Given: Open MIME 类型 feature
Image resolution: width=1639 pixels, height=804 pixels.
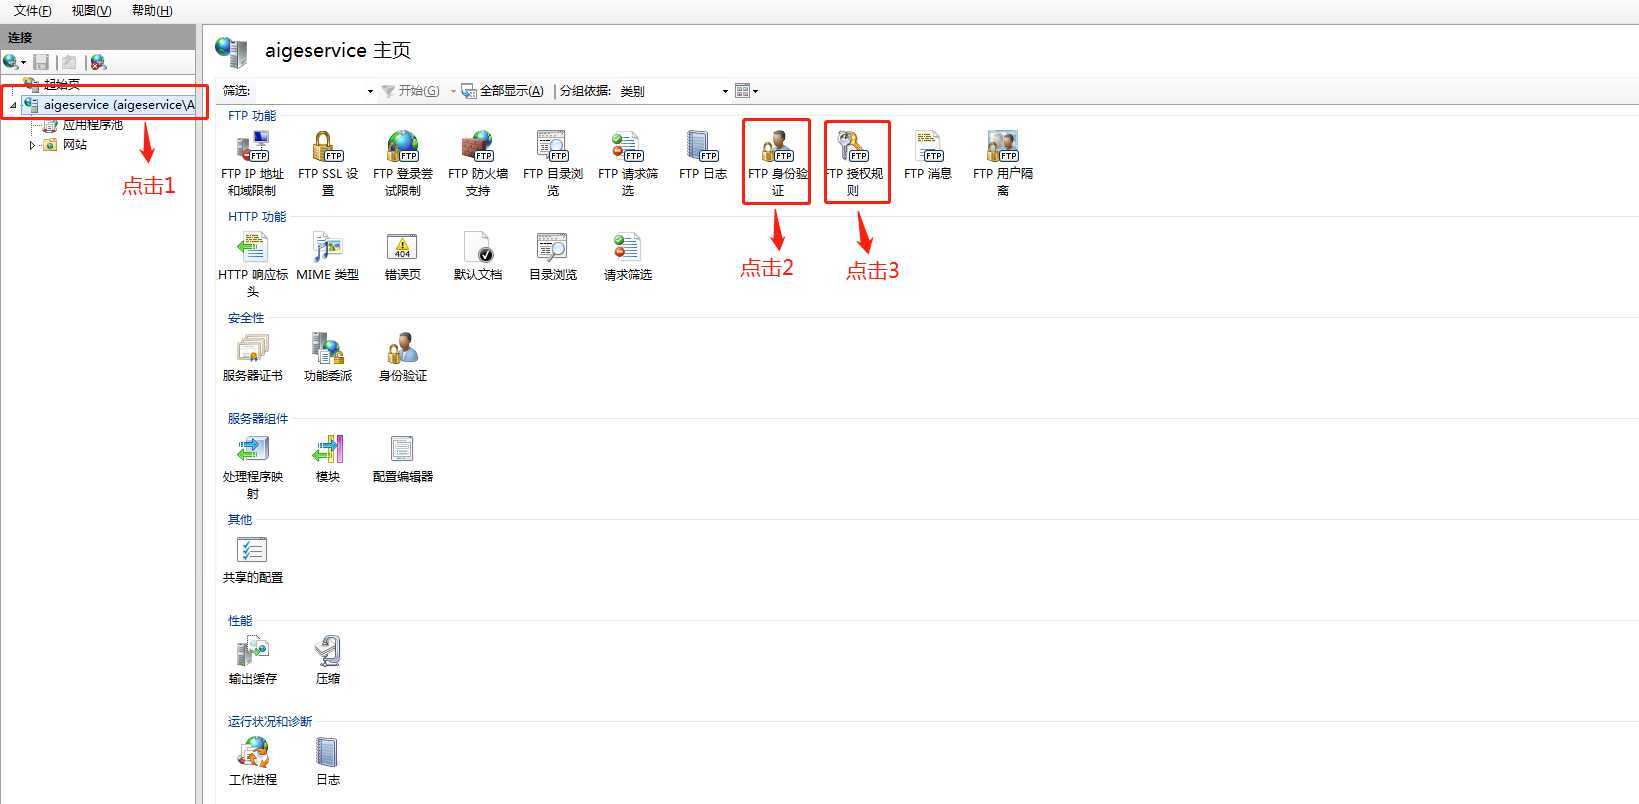Looking at the screenshot, I should (x=327, y=257).
